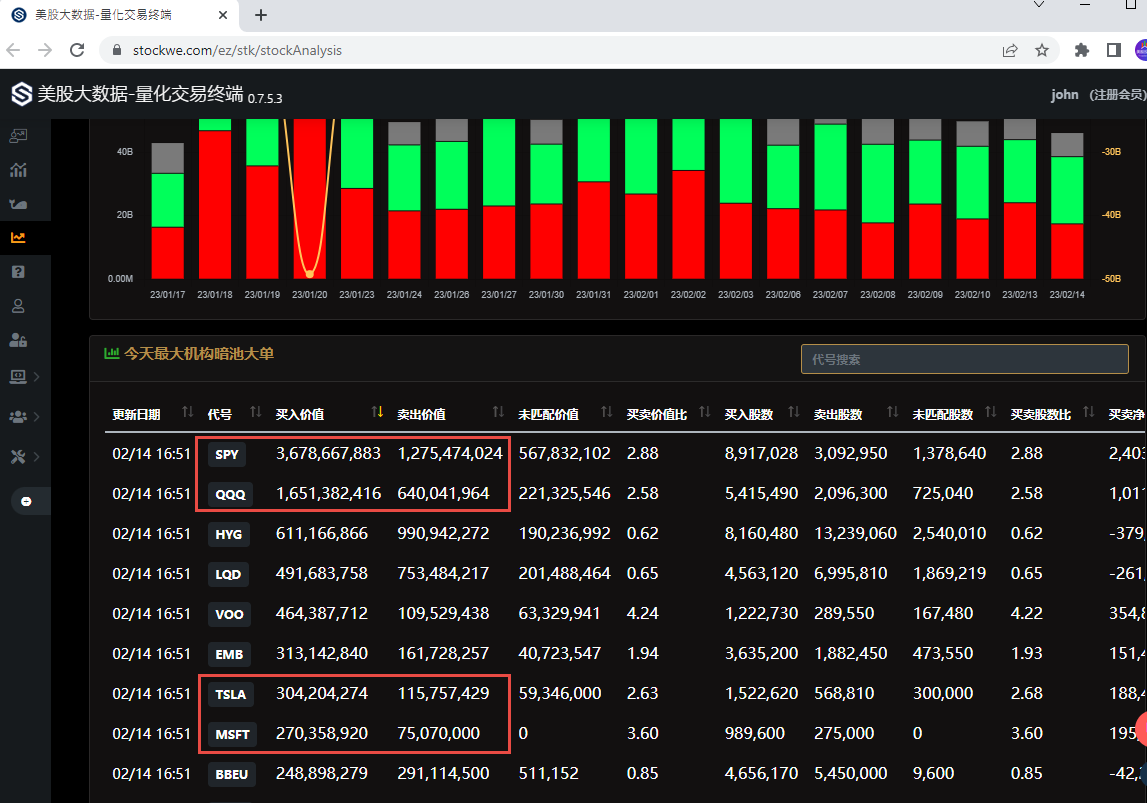Sort by 未匹配股数 column arrows
The width and height of the screenshot is (1147, 803).
point(990,412)
